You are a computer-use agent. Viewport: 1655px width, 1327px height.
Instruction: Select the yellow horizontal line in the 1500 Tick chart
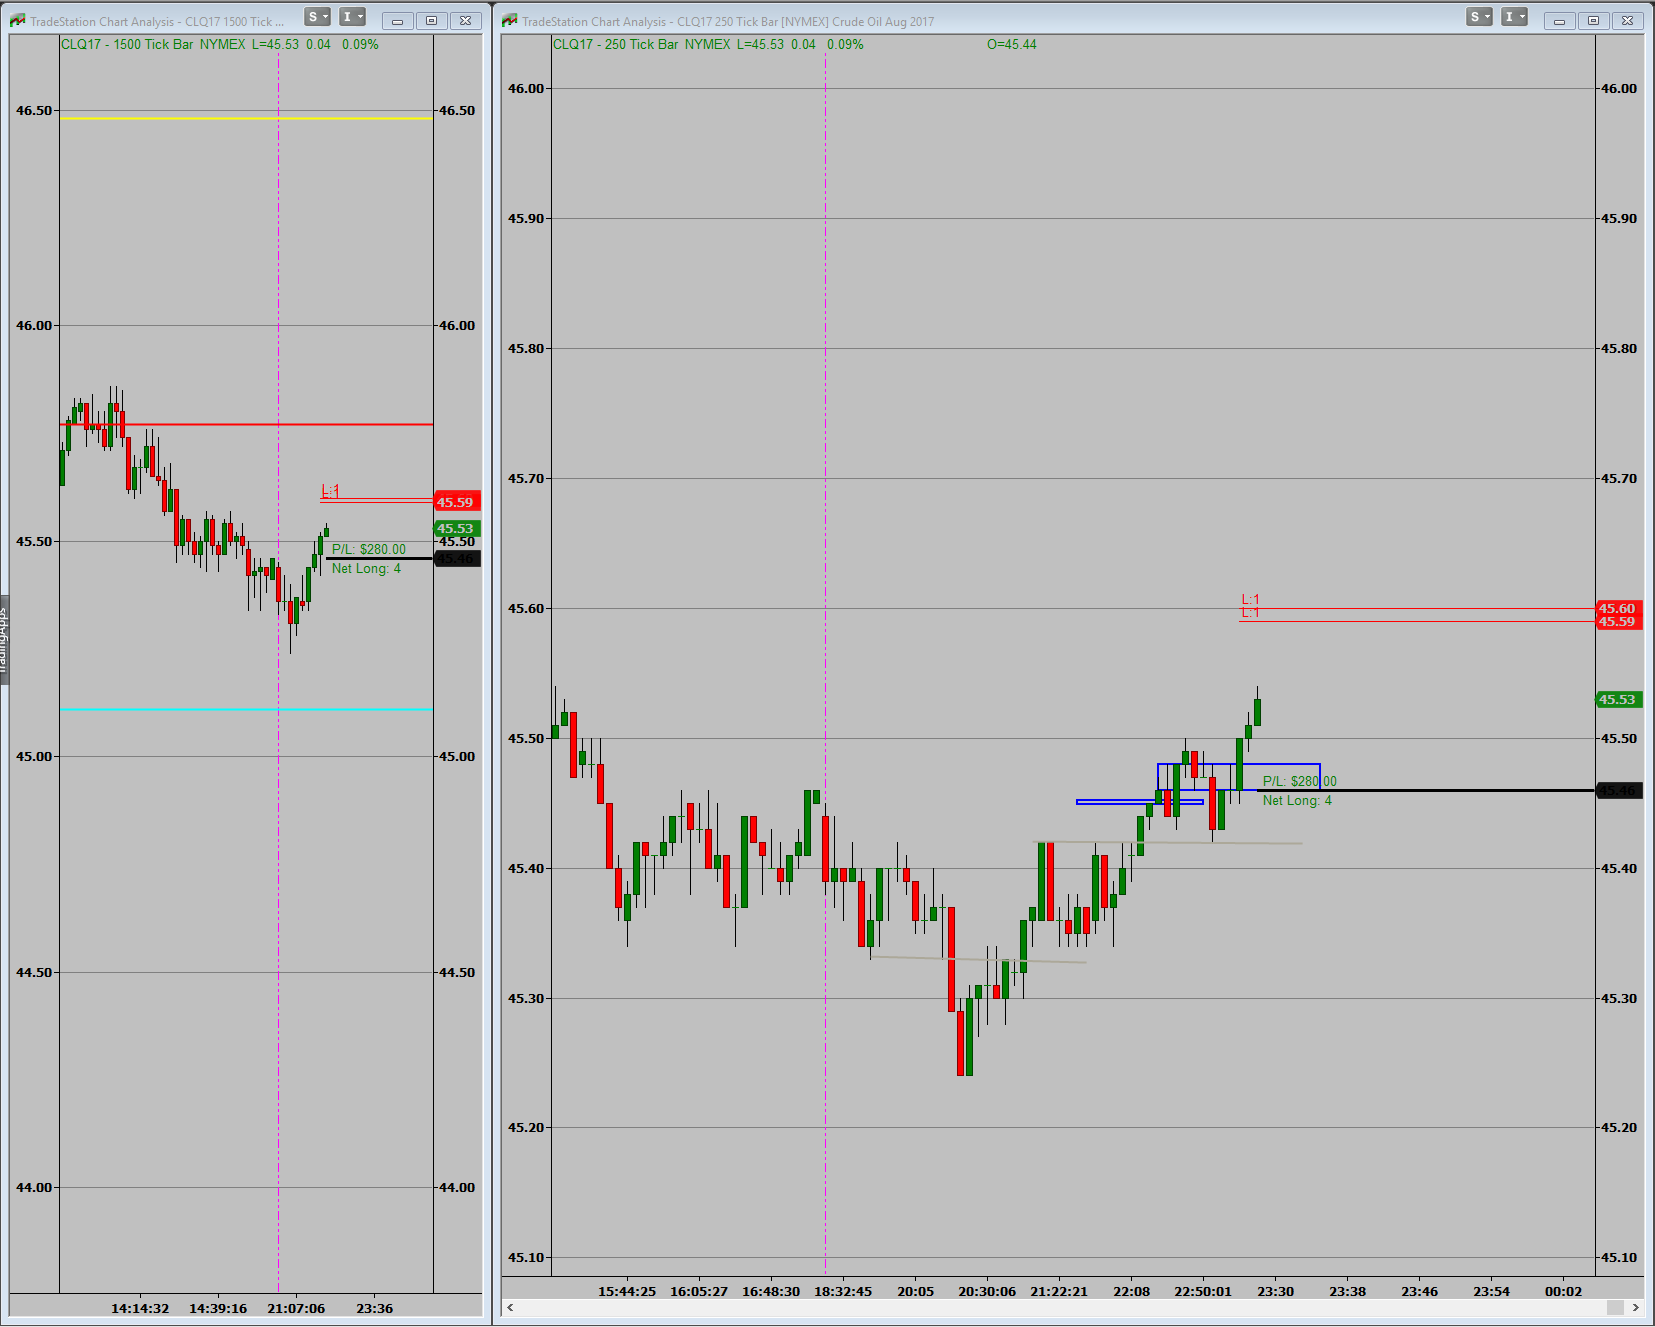pos(246,119)
